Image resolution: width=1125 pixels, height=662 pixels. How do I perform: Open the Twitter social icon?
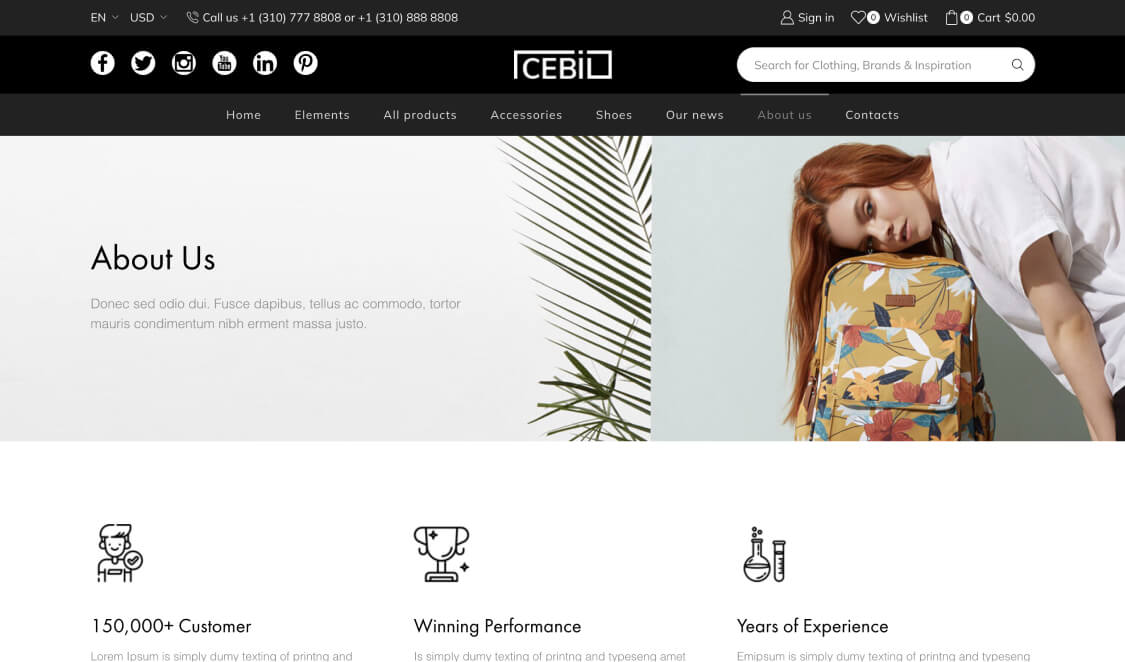tap(143, 63)
